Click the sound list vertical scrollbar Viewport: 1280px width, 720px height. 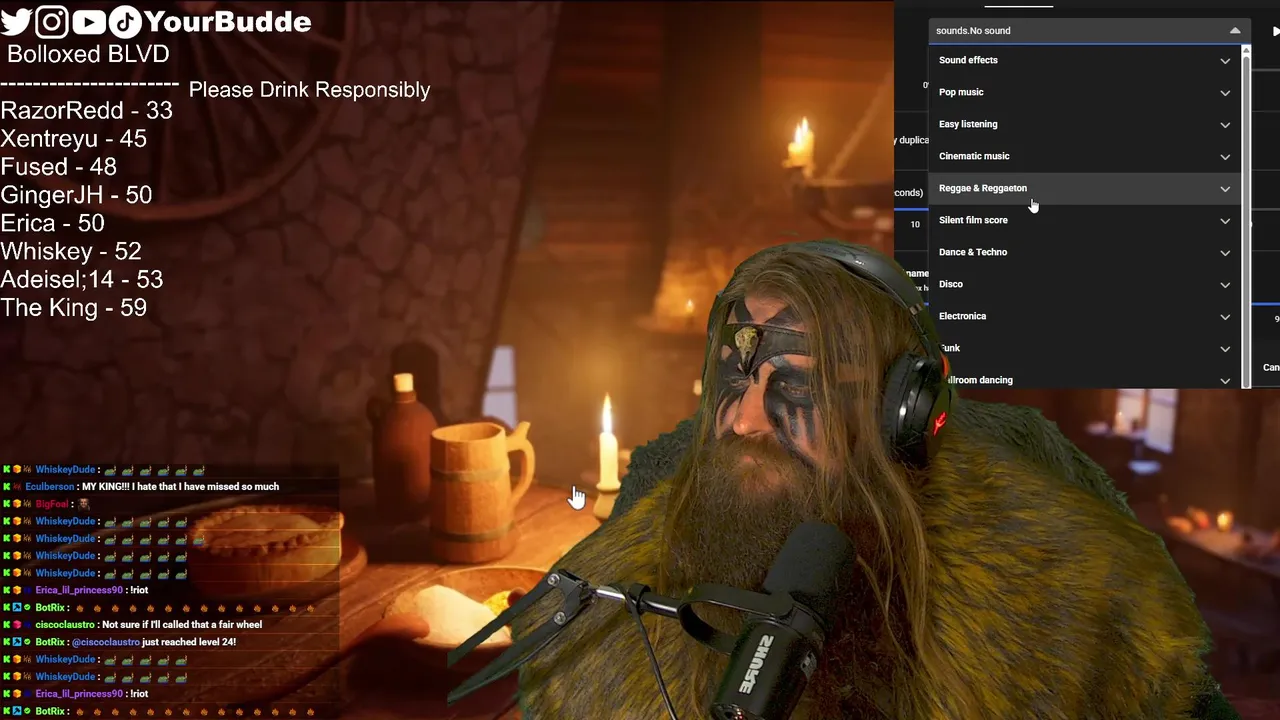click(x=1246, y=215)
